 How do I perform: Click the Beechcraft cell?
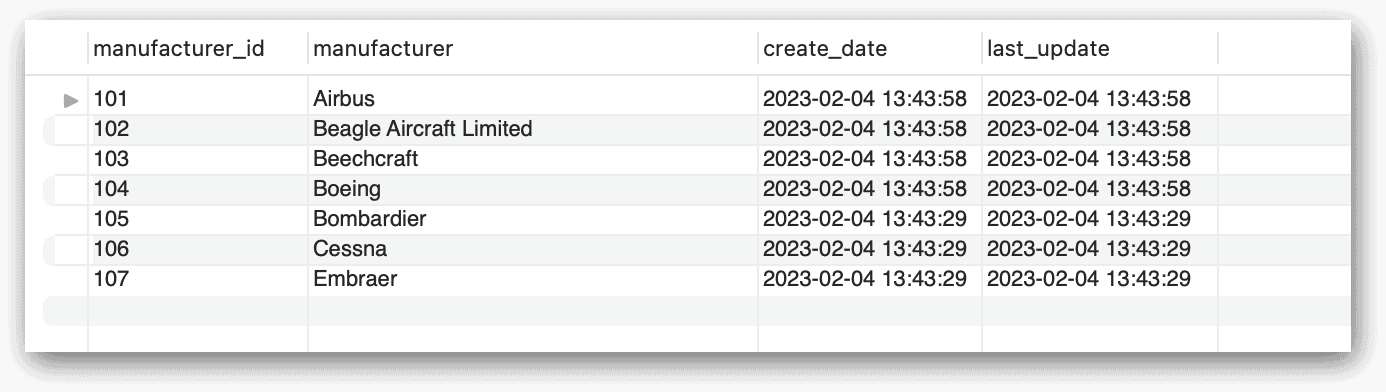click(x=532, y=159)
